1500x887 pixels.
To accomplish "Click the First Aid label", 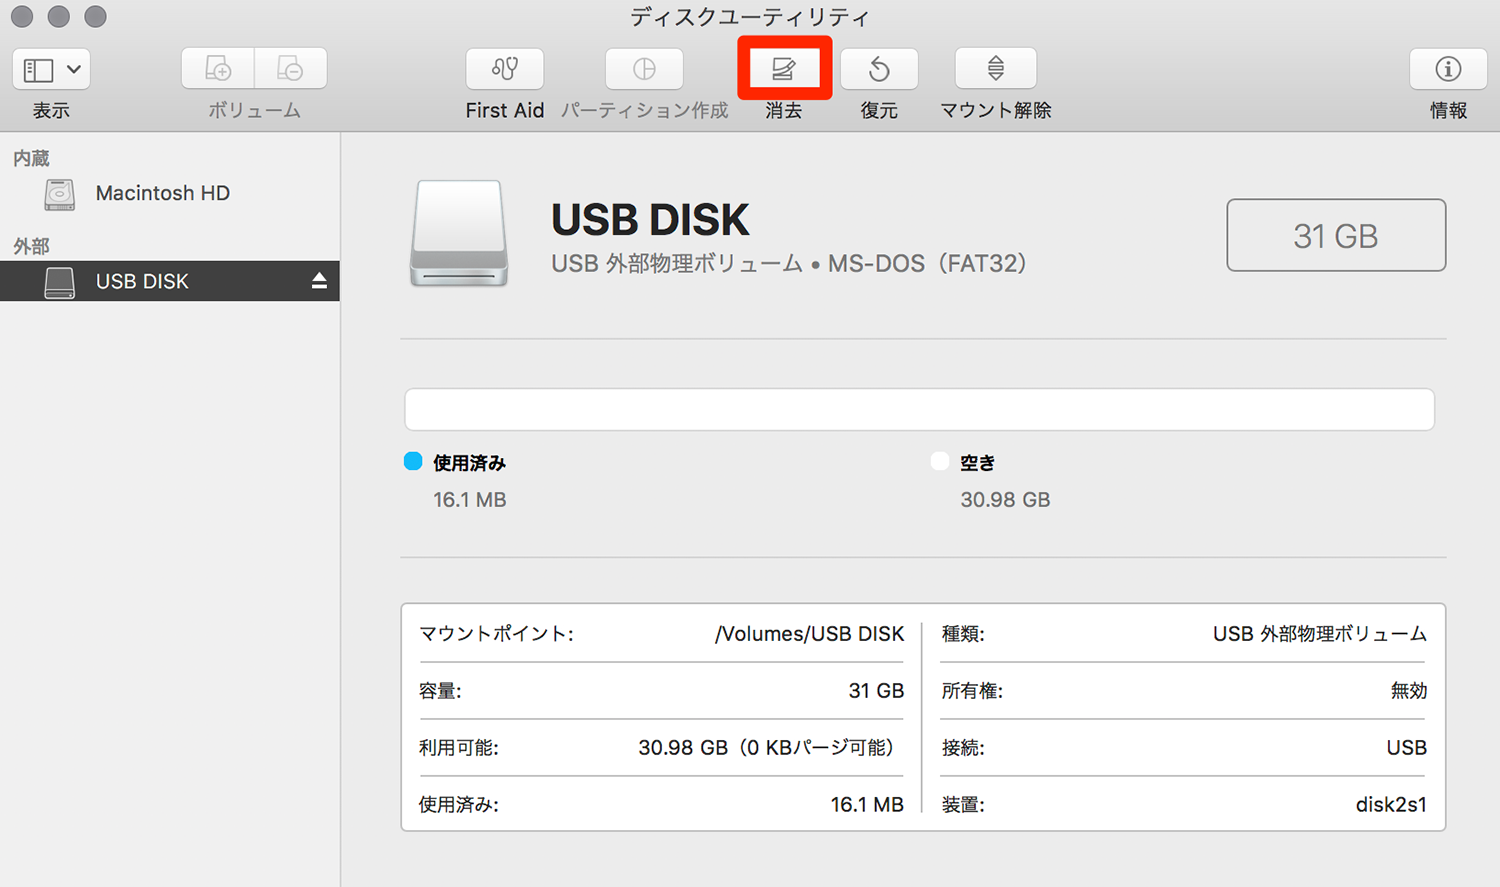I will (x=505, y=110).
